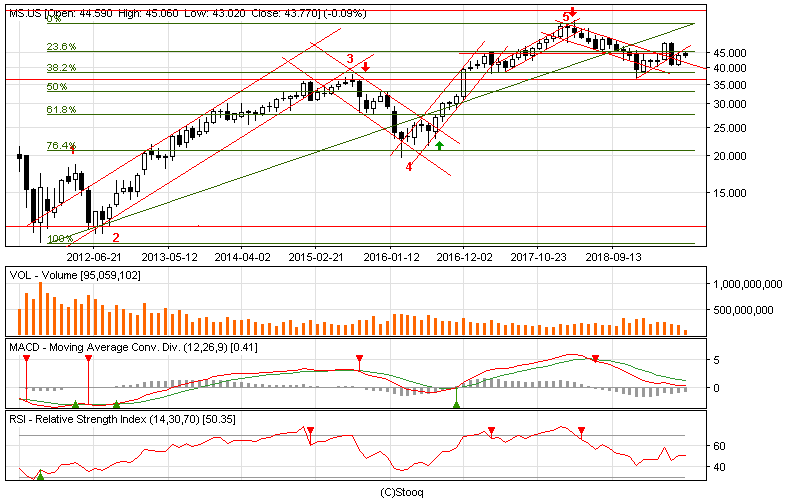Image resolution: width=800 pixels, height=500 pixels.
Task: Click the RSI axis value 40
Action: click(x=719, y=467)
